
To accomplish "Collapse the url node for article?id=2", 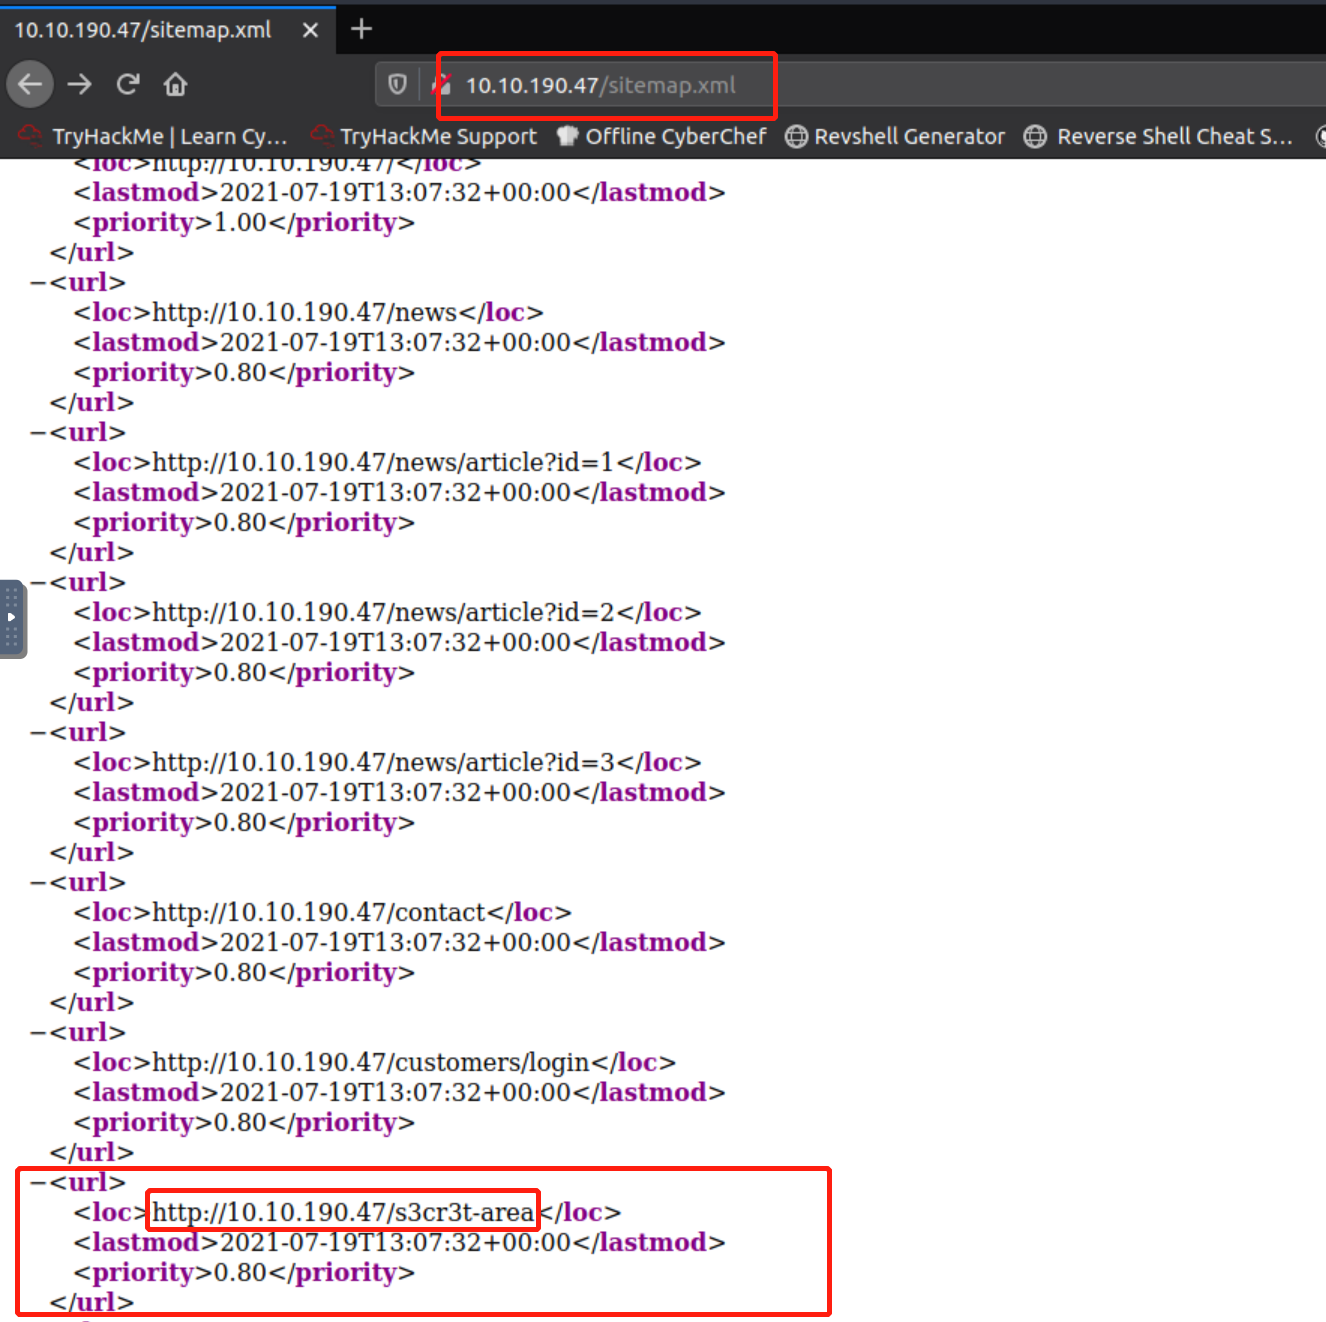I will coord(38,583).
